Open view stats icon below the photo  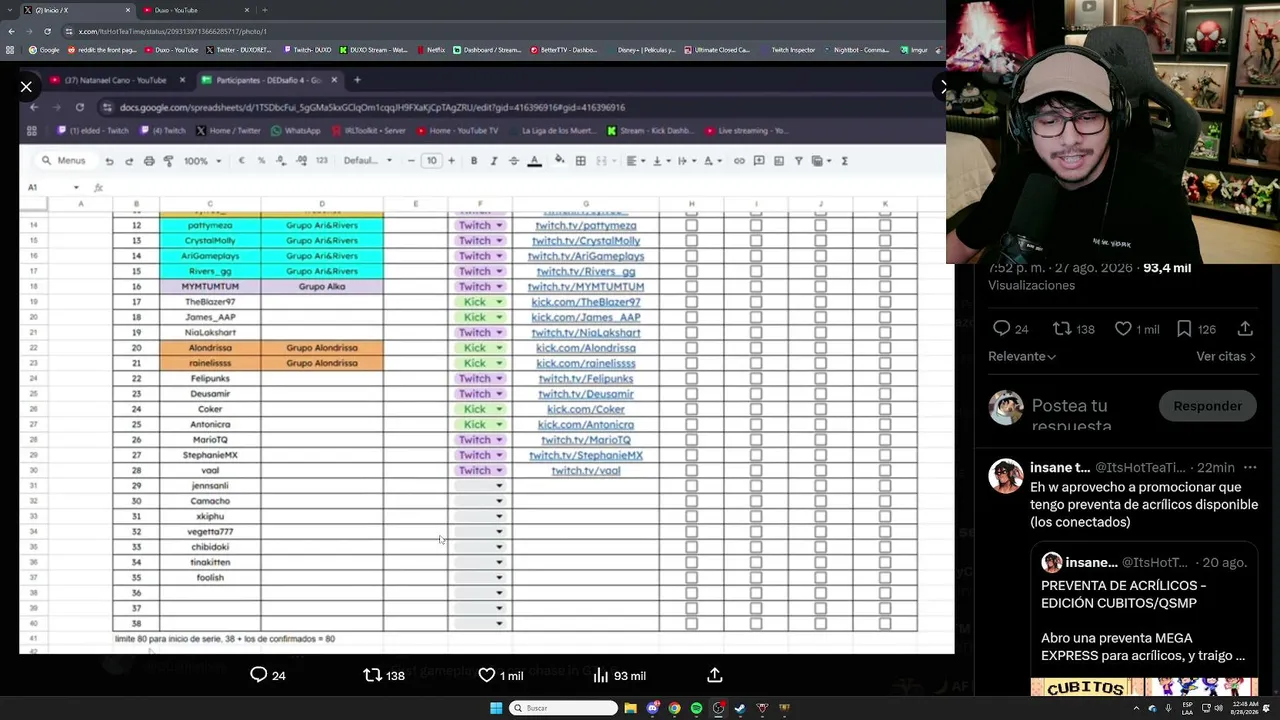[601, 675]
